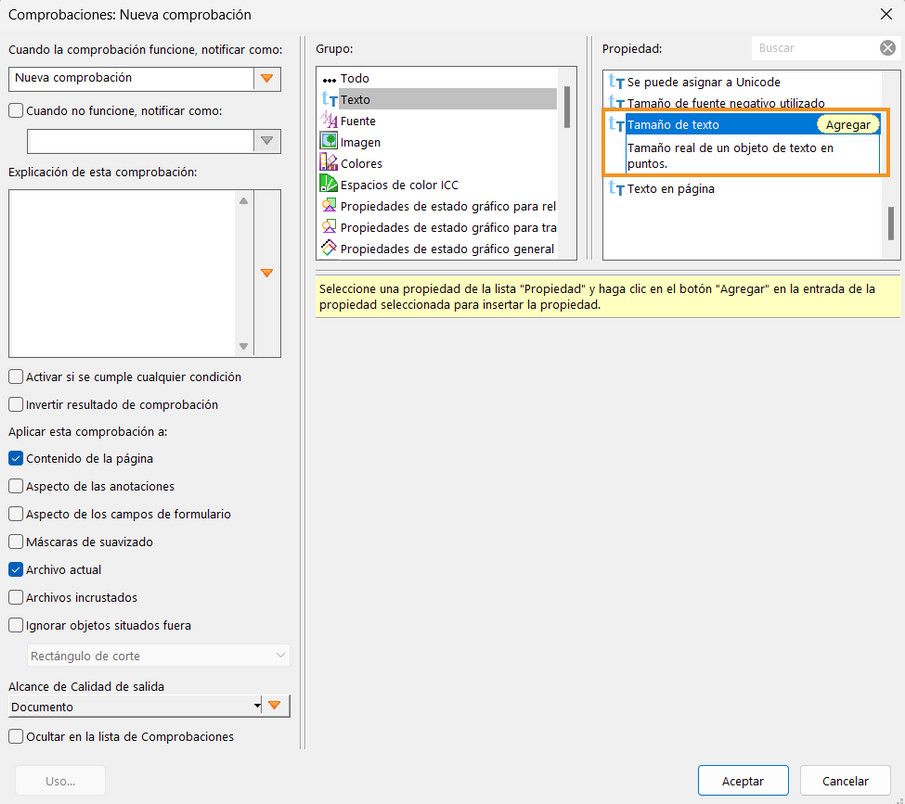Screen dimensions: 905x804
Task: Click the Colores group icon
Action: [328, 163]
